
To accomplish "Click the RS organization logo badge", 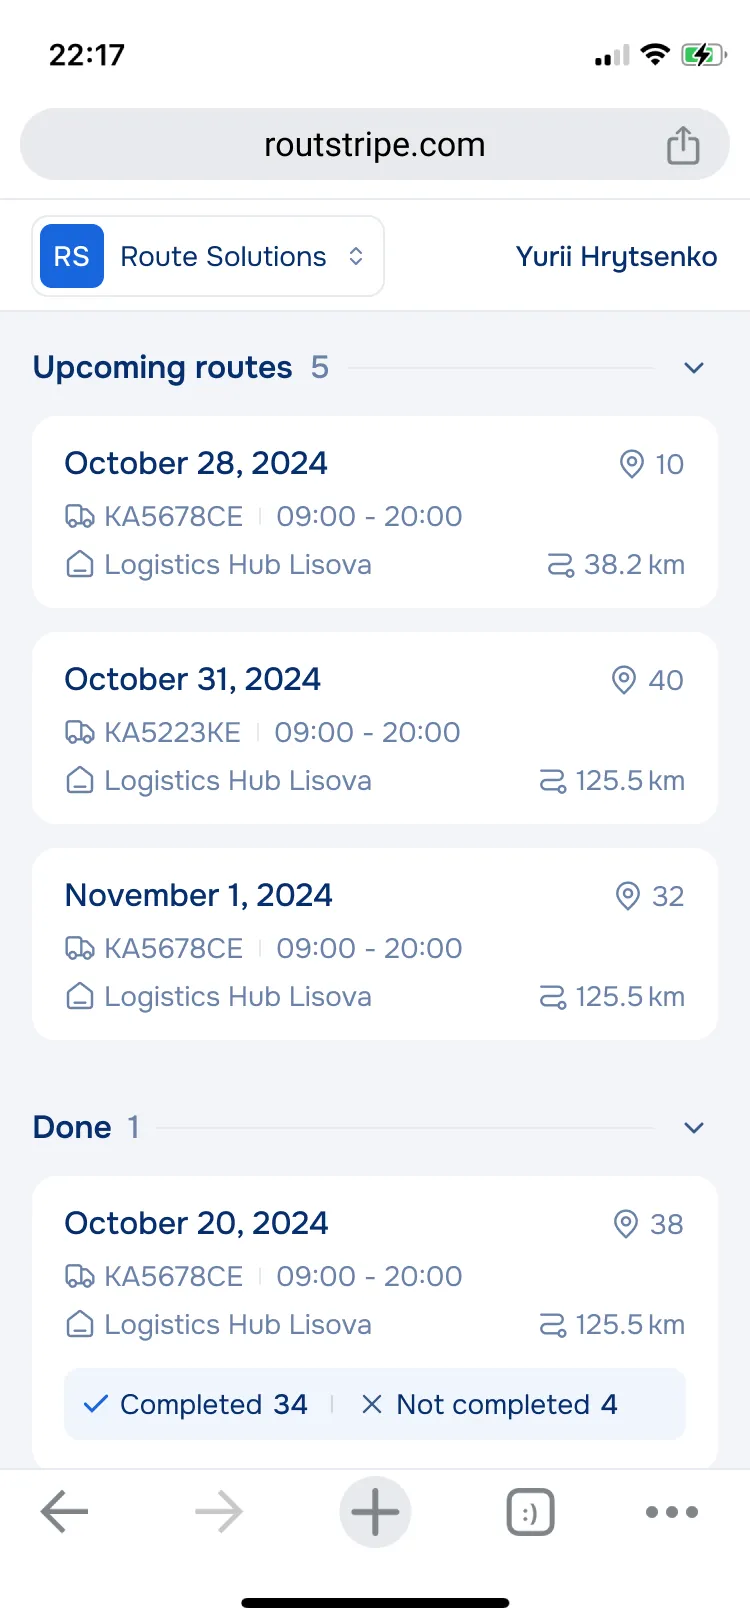I will click(72, 256).
